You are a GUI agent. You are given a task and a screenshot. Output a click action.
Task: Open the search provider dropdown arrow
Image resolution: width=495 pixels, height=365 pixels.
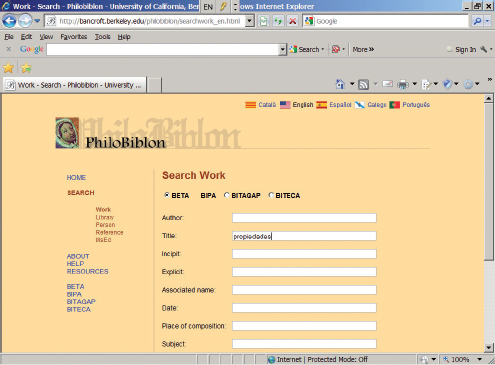tap(487, 21)
